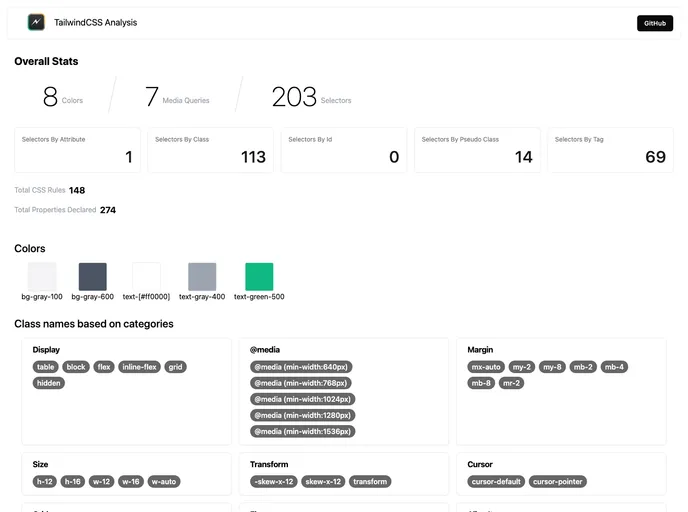Viewport: 688px width, 512px height.
Task: Click the Margin category heading
Action: 480,350
